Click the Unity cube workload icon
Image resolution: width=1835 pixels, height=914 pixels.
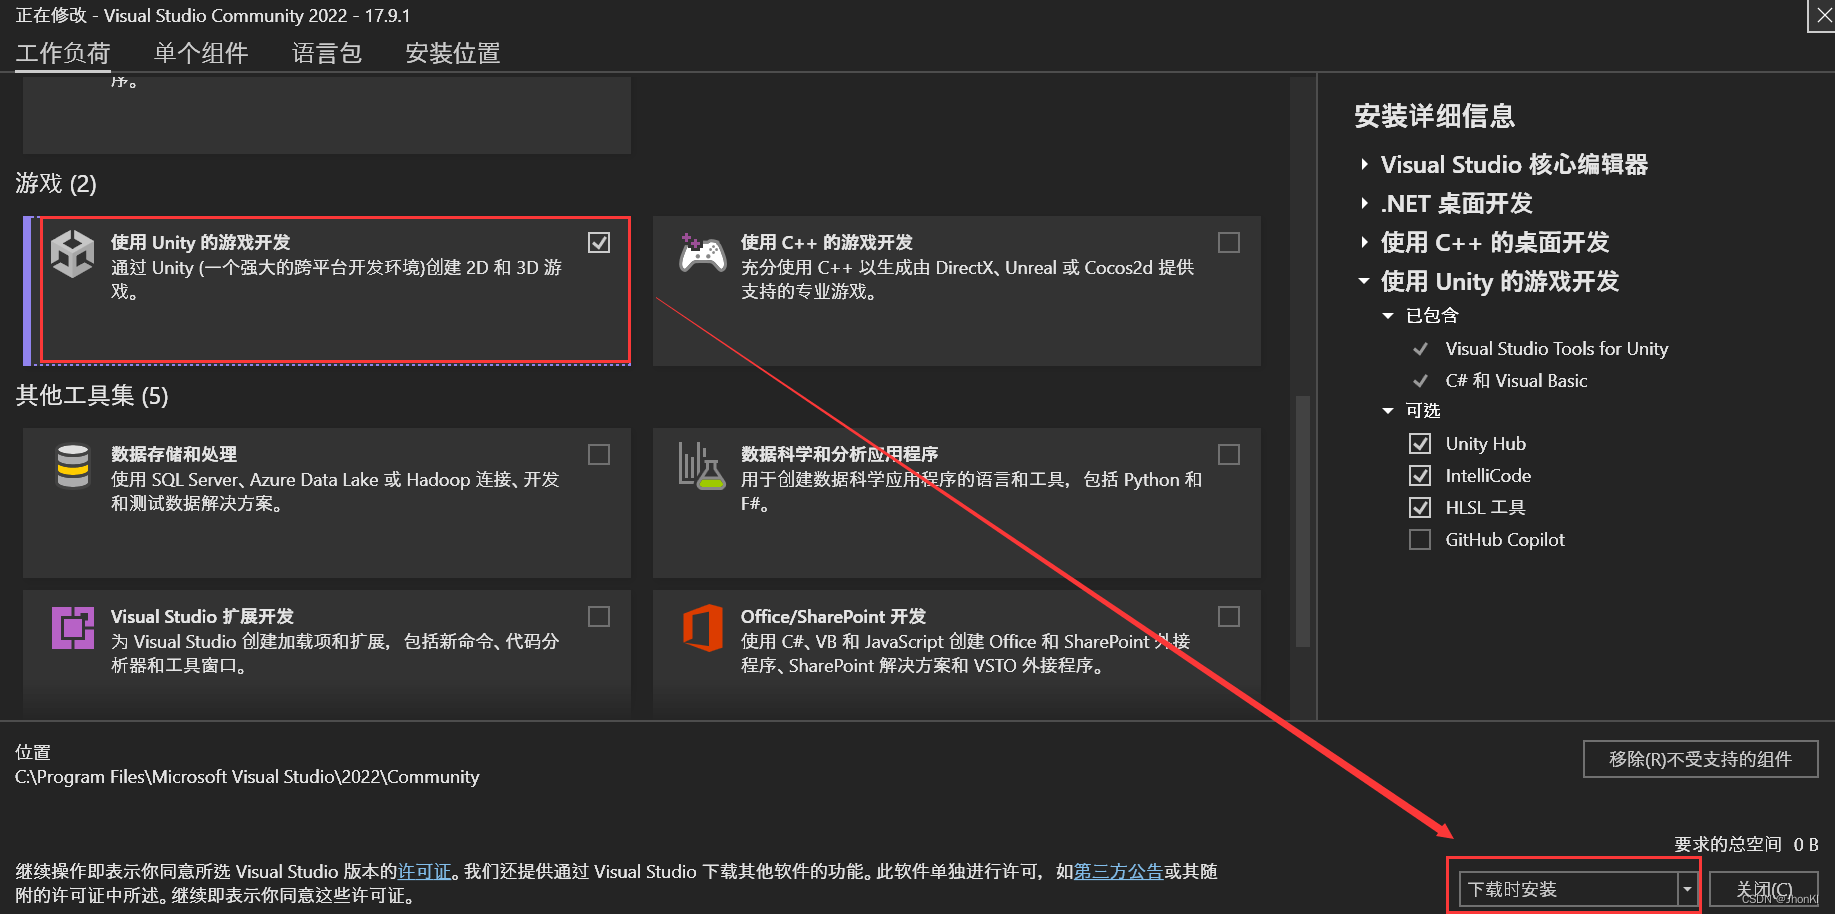pos(73,253)
